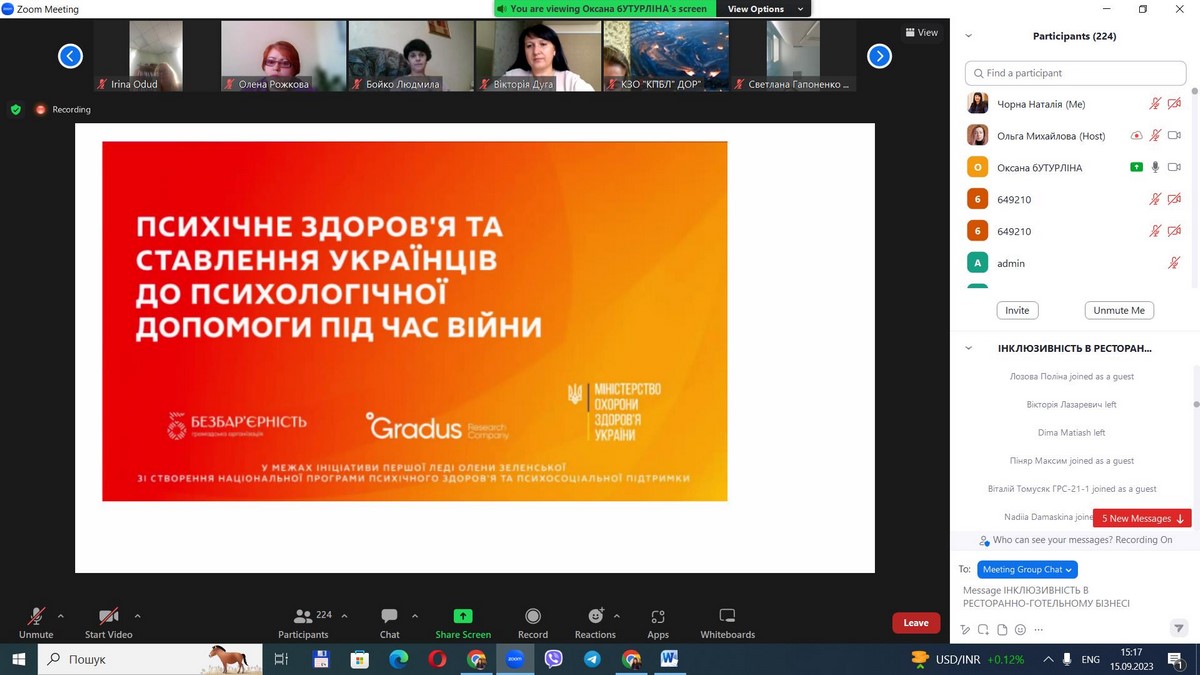Viewport: 1200px width, 675px height.
Task: Toggle the Participants panel button
Action: point(303,616)
